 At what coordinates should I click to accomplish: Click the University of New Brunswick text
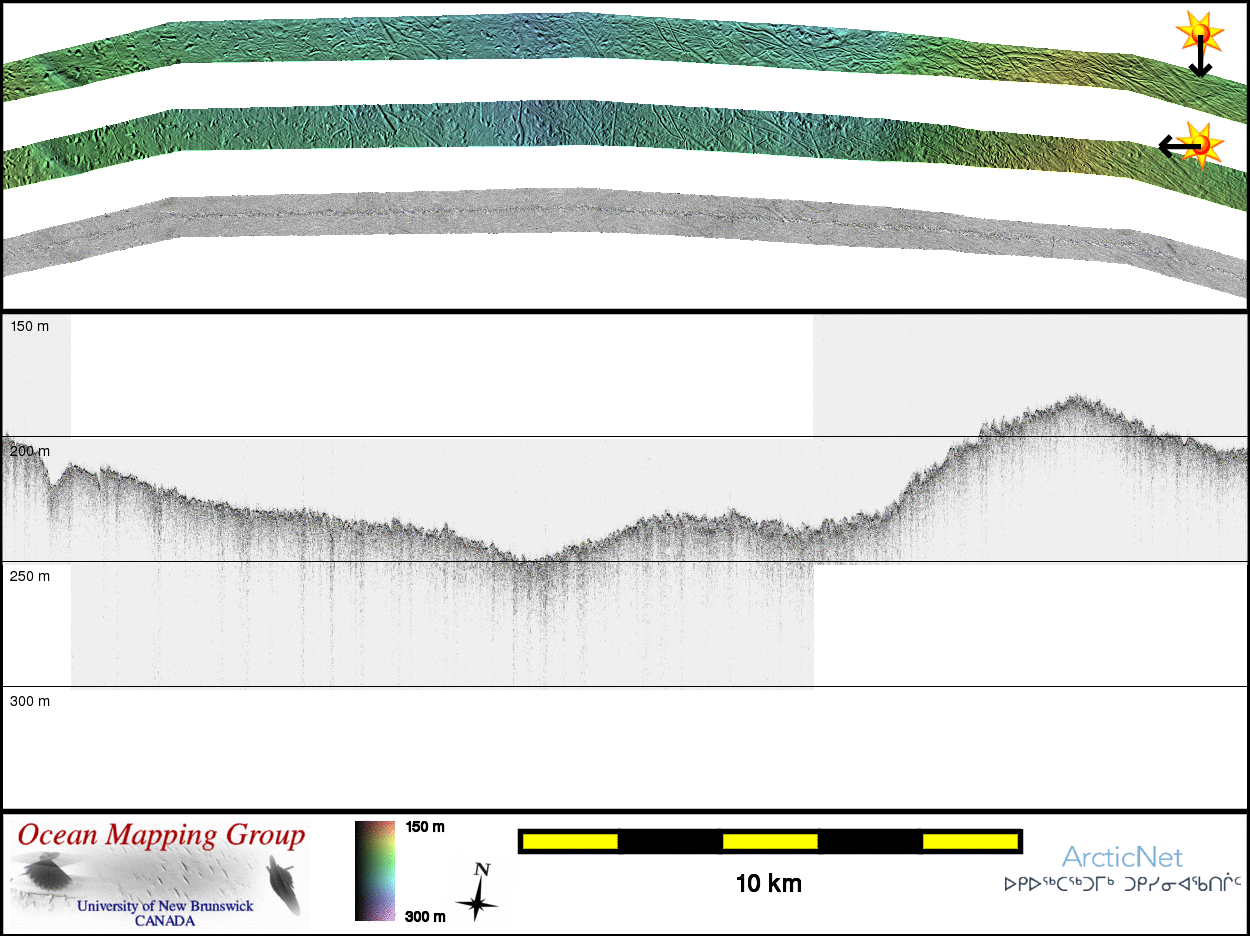pyautogui.click(x=165, y=907)
